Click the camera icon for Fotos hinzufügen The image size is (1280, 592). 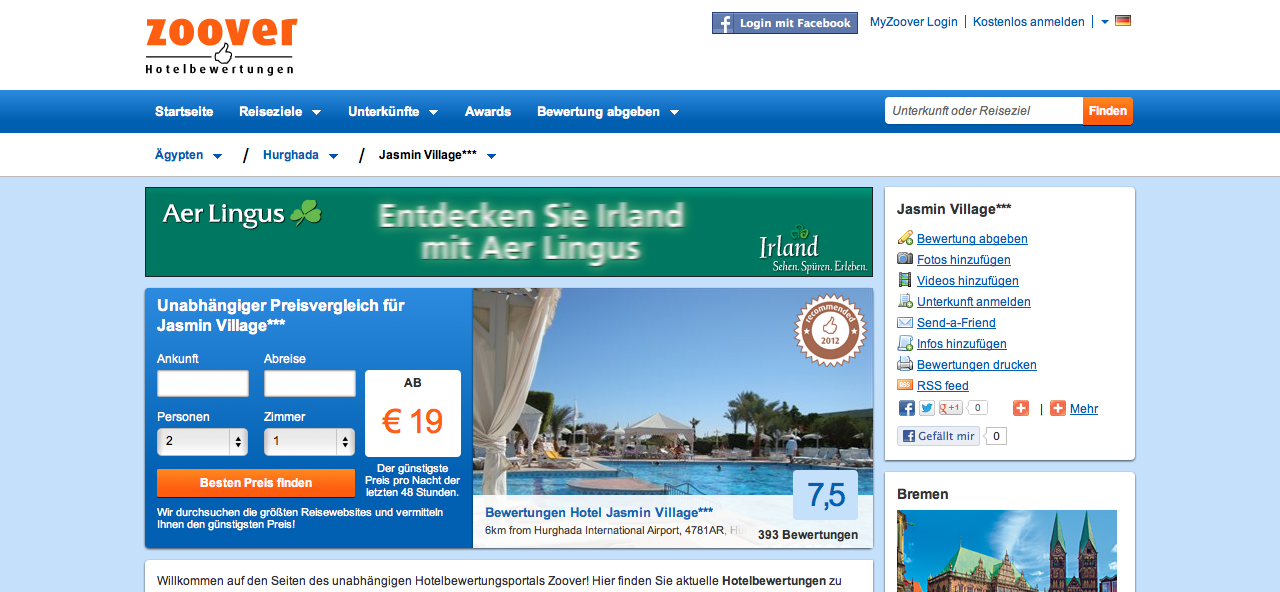(905, 259)
